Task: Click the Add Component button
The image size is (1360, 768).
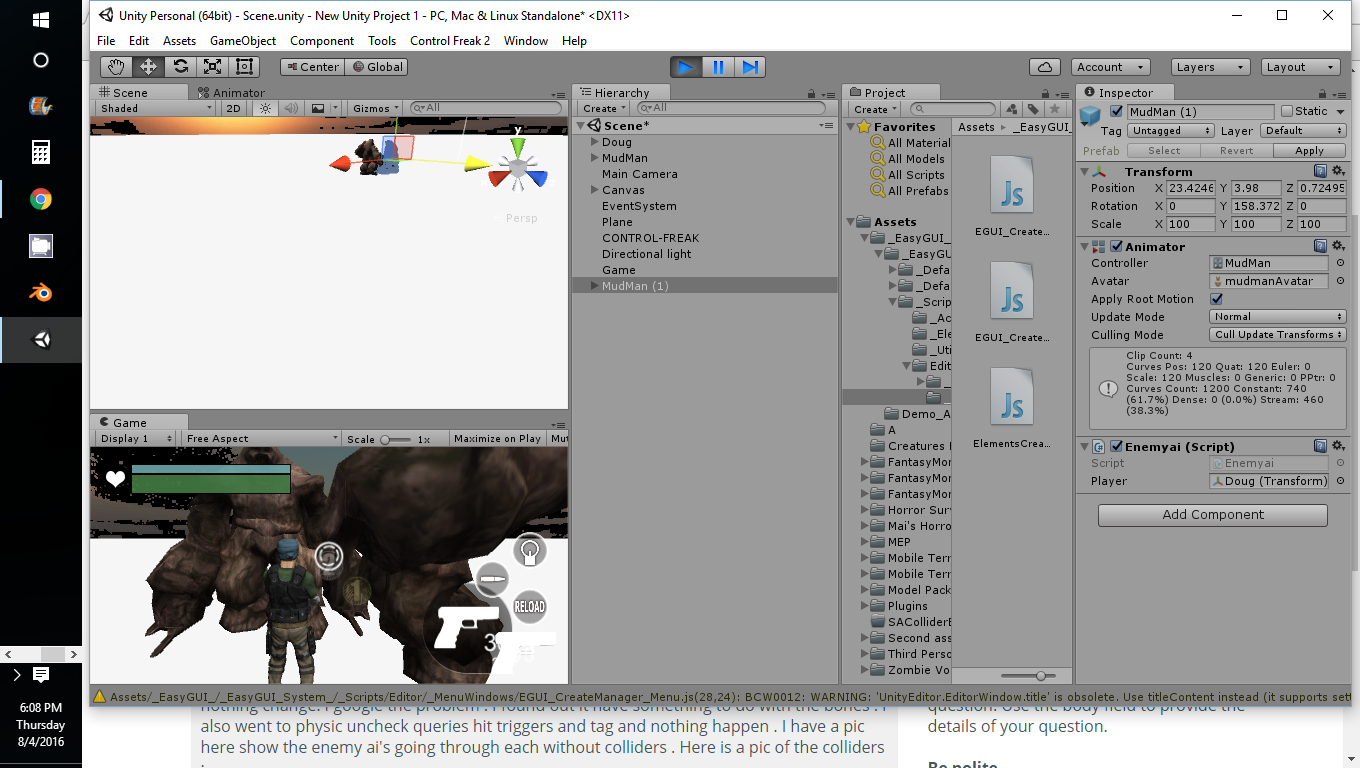Action: [x=1212, y=515]
